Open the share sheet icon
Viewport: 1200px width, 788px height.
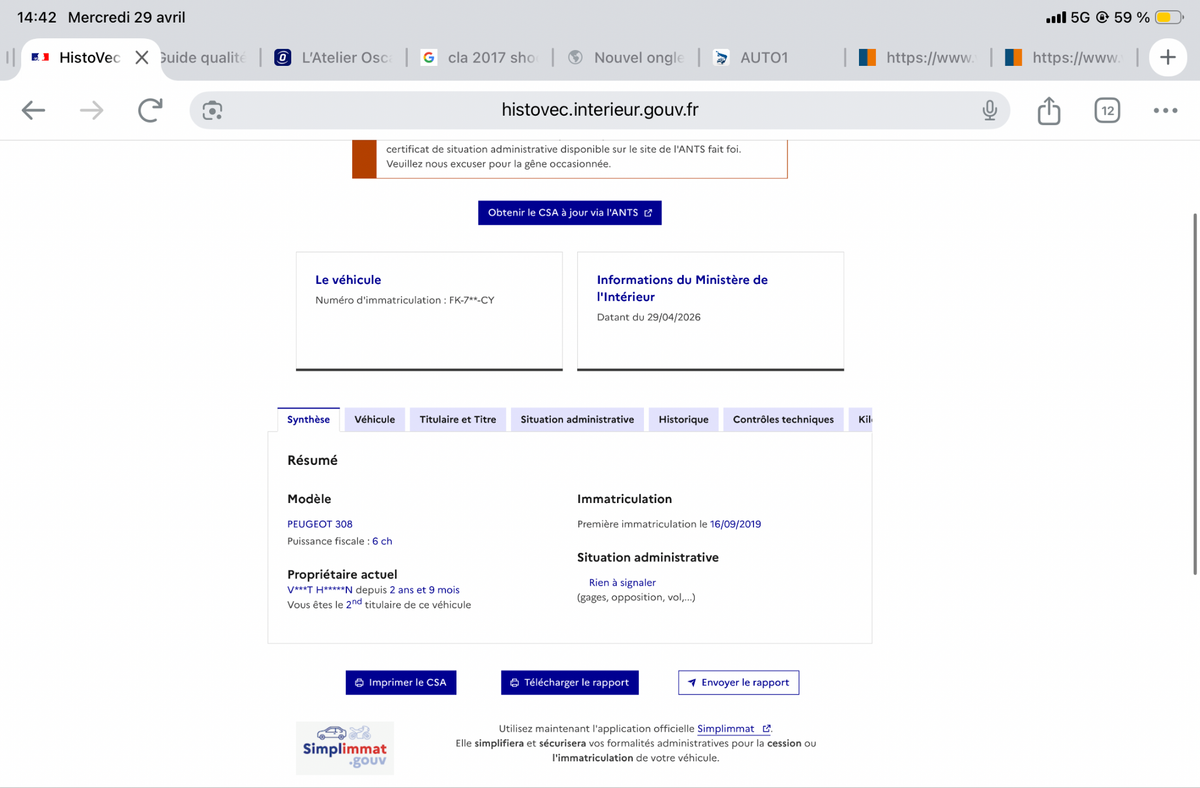pyautogui.click(x=1049, y=110)
